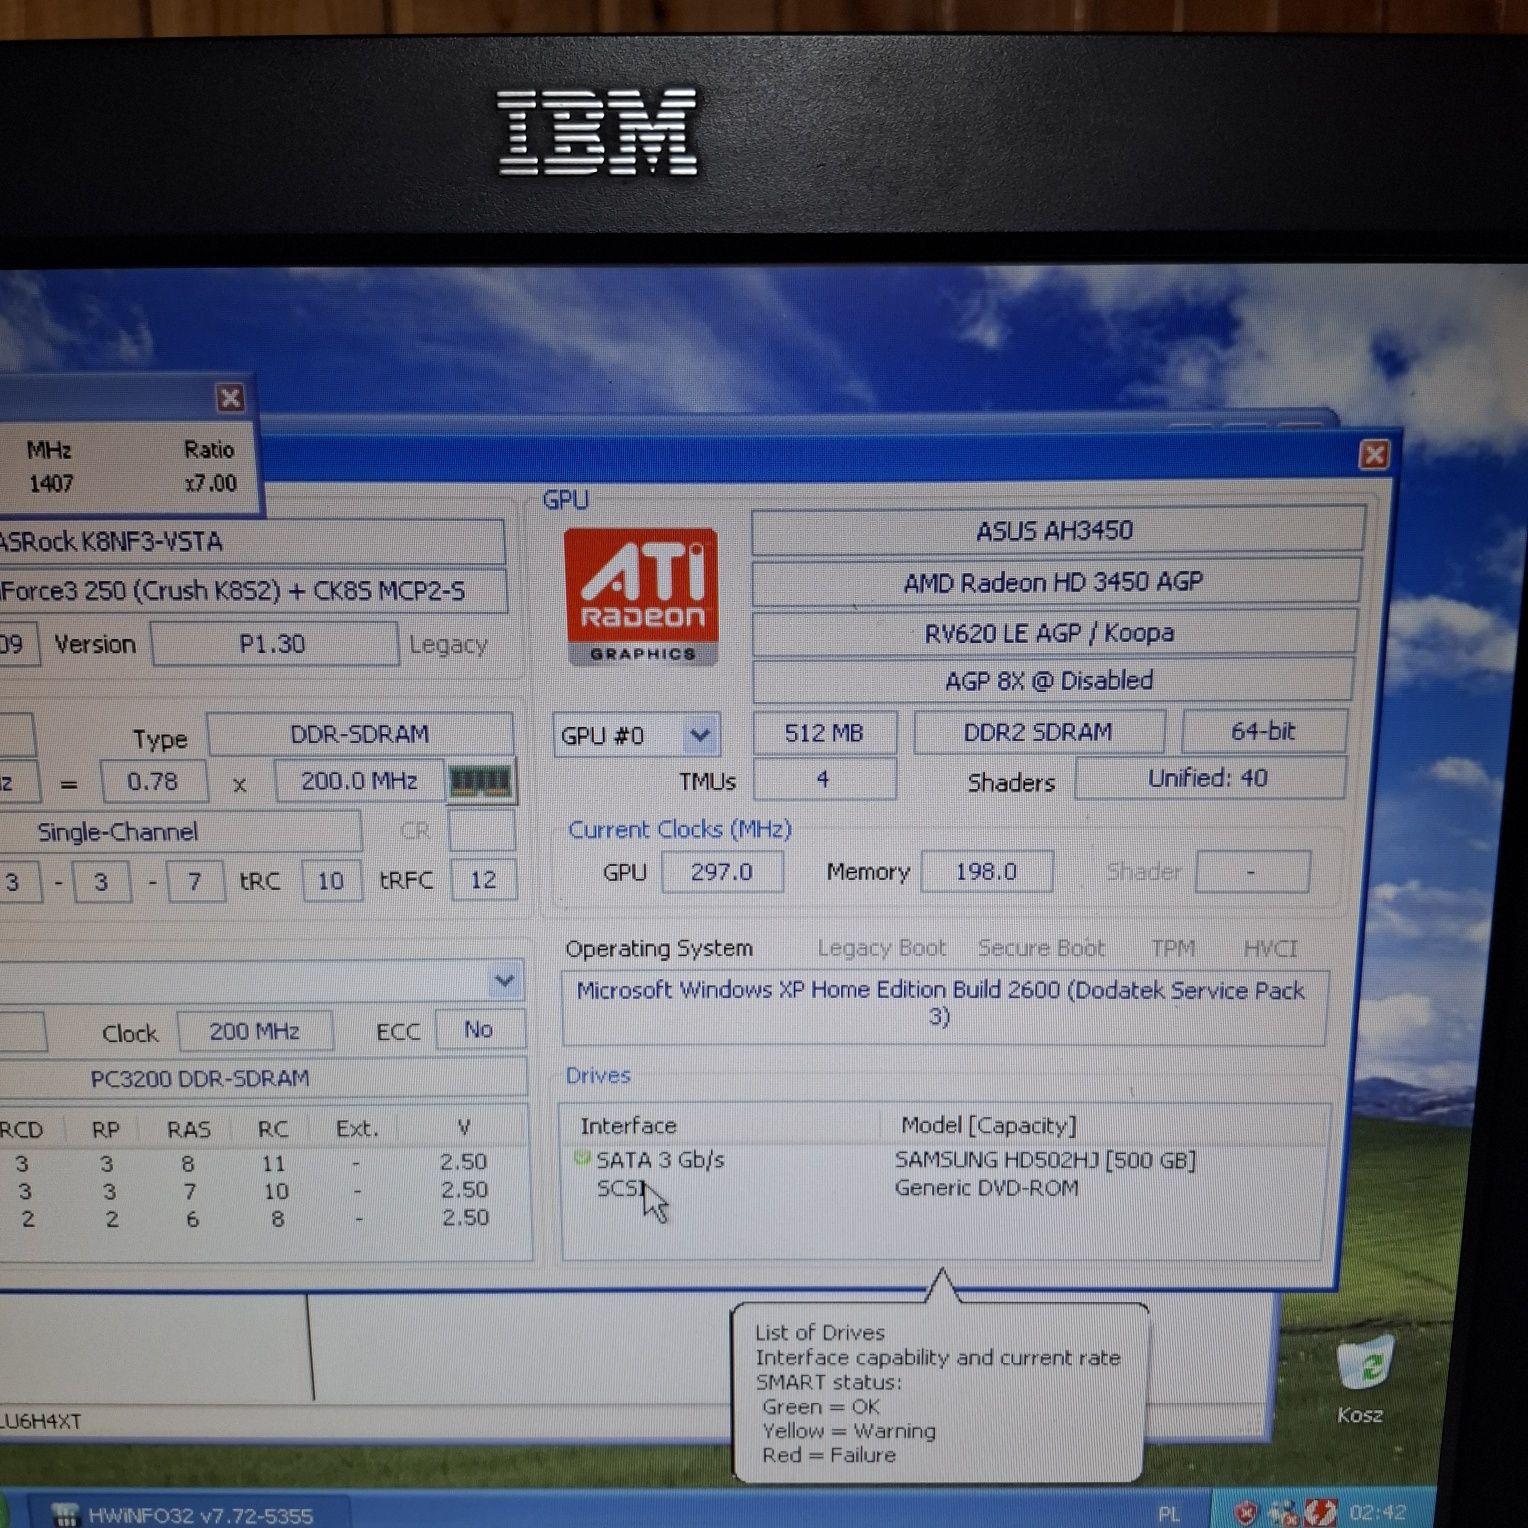Click the 0.78 memory ratio field

pos(153,781)
